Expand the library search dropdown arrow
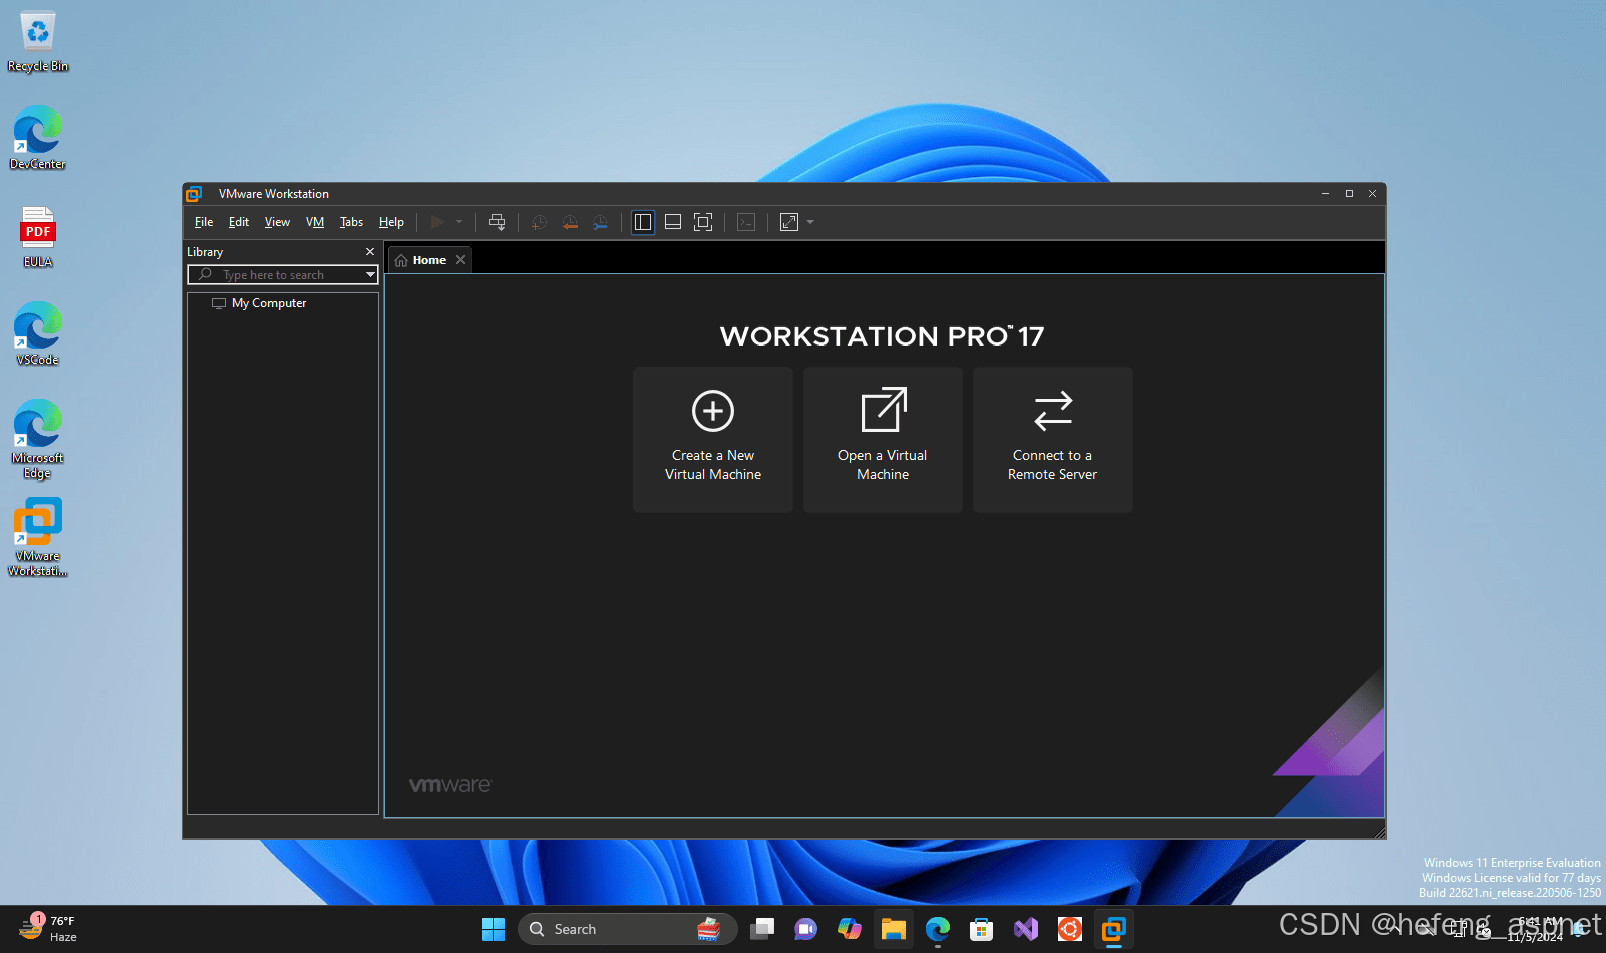The width and height of the screenshot is (1606, 953). (x=369, y=274)
